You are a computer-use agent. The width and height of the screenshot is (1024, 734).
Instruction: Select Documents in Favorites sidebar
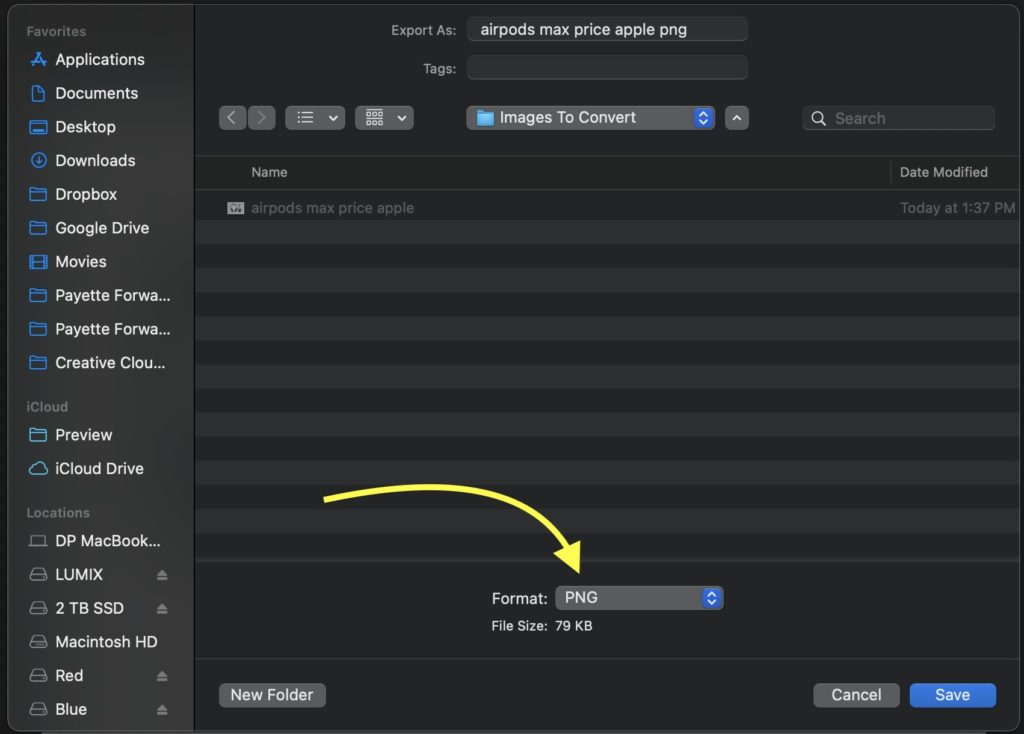96,93
